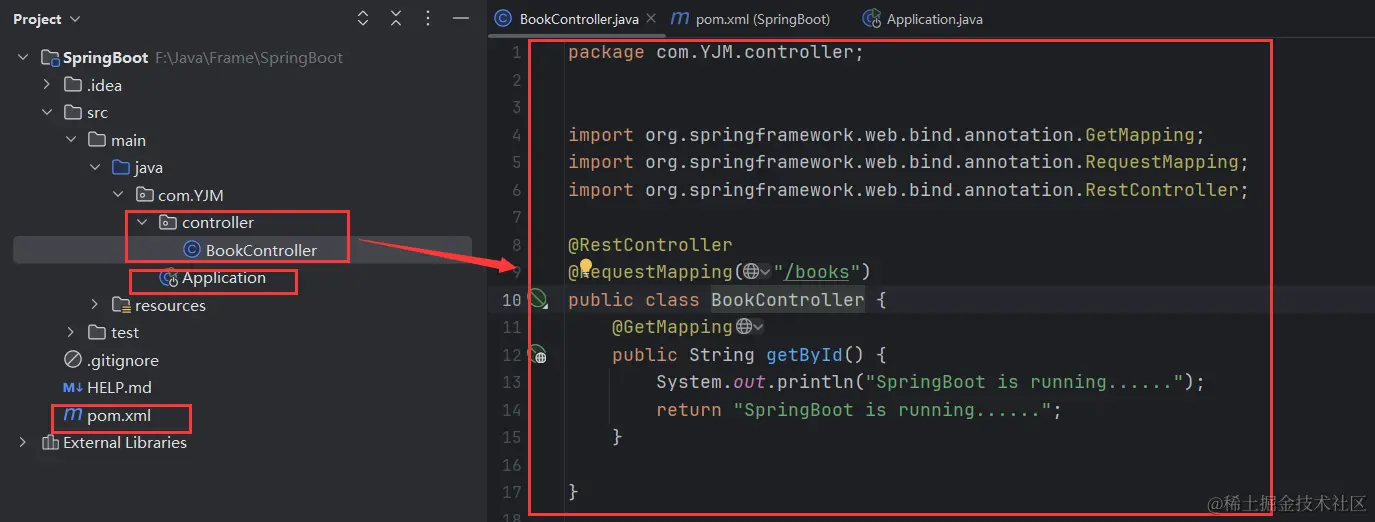The image size is (1375, 522).
Task: Collapse the java source folder
Action: tap(94, 168)
